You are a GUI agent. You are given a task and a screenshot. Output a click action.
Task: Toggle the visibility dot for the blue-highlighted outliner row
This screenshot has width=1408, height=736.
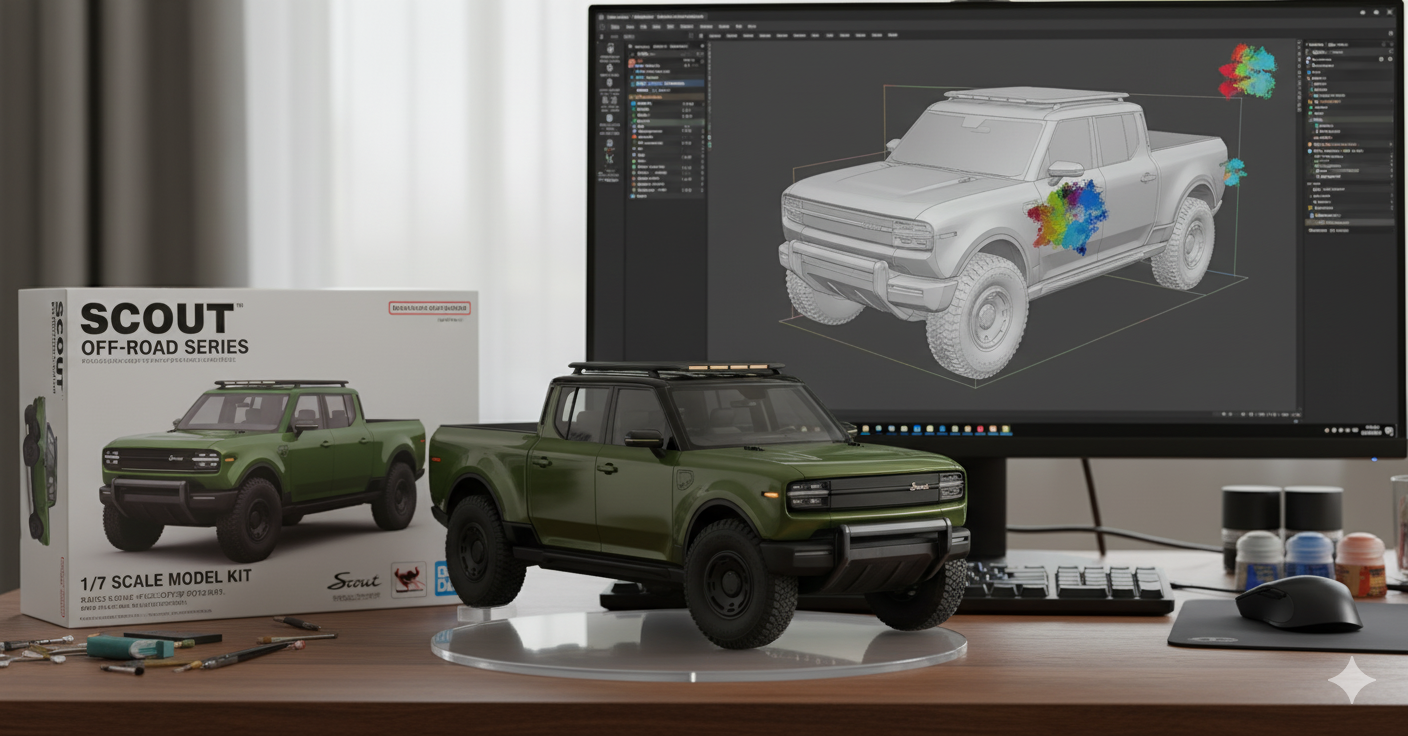pos(699,84)
